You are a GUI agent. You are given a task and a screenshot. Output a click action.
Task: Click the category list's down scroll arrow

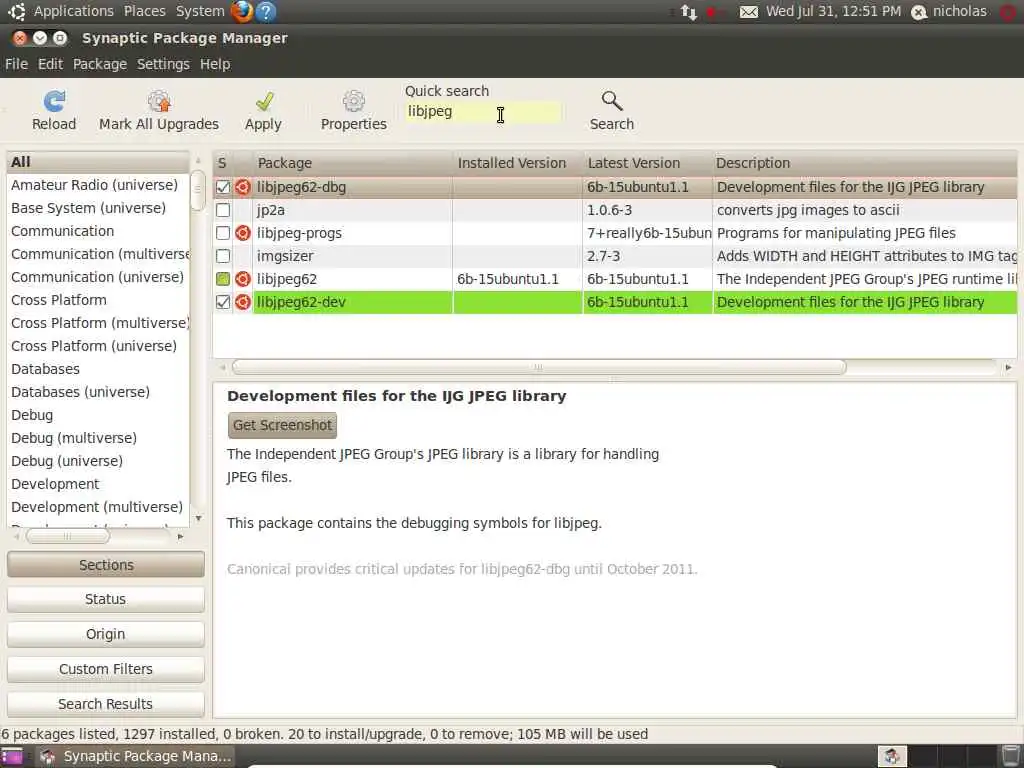click(198, 519)
